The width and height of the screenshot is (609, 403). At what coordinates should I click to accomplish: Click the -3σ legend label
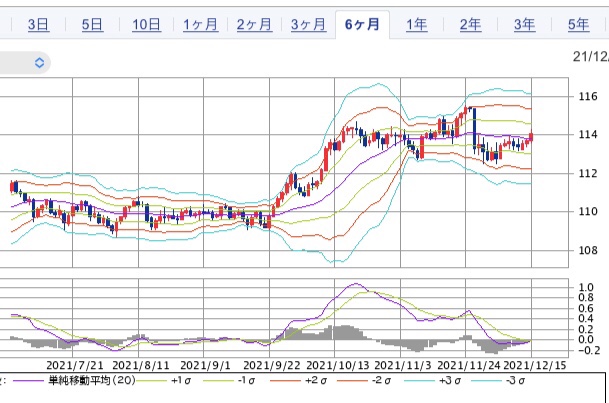(x=517, y=380)
